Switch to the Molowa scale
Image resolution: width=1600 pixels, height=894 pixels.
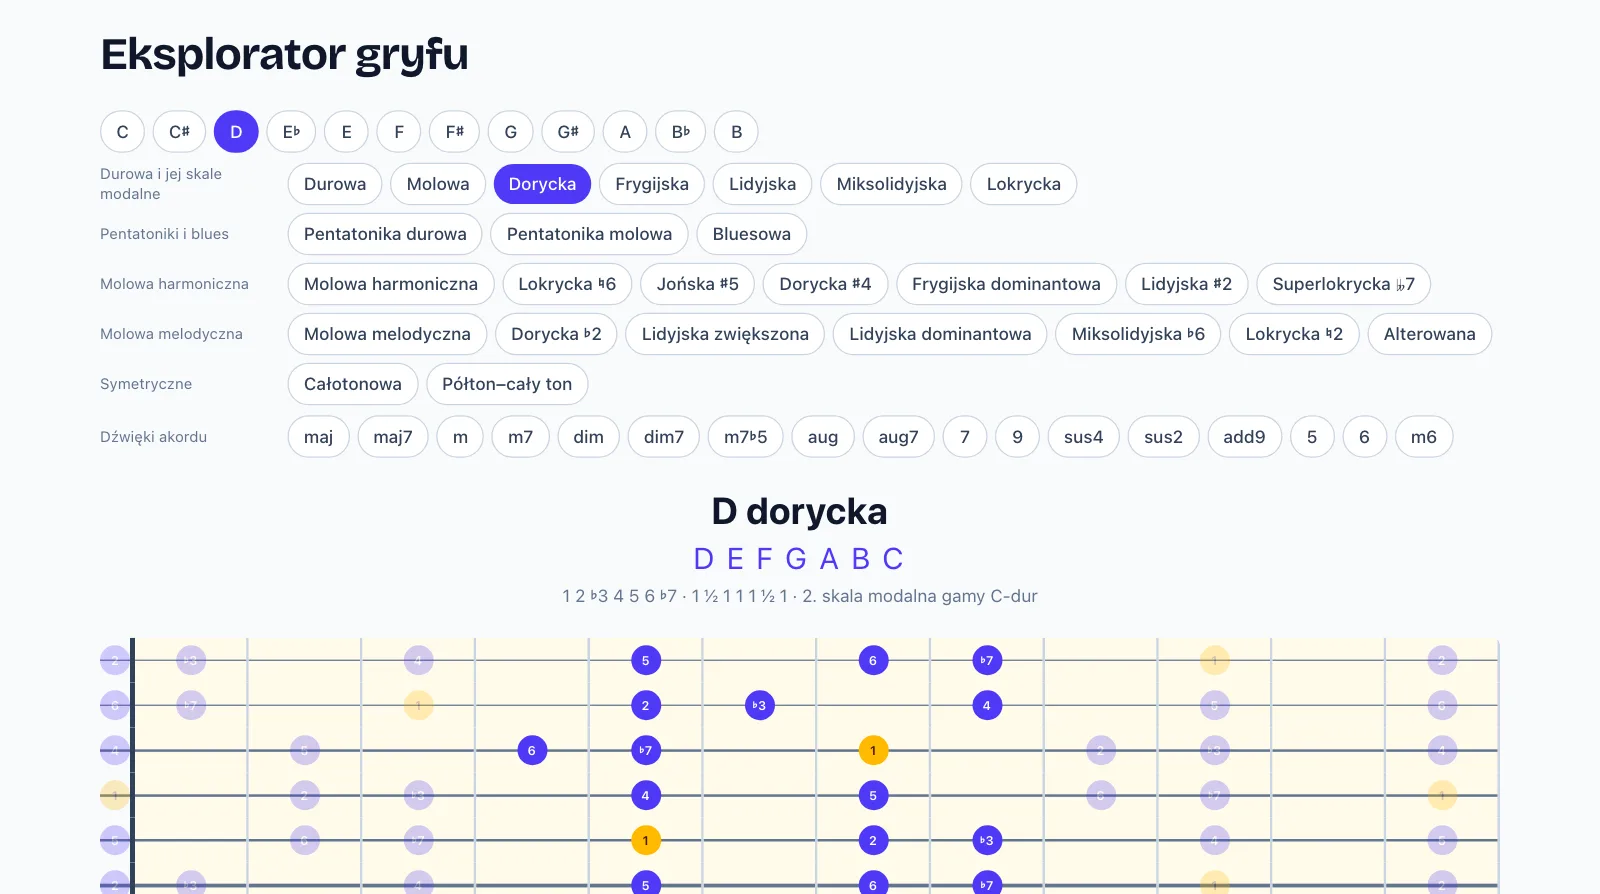[438, 184]
